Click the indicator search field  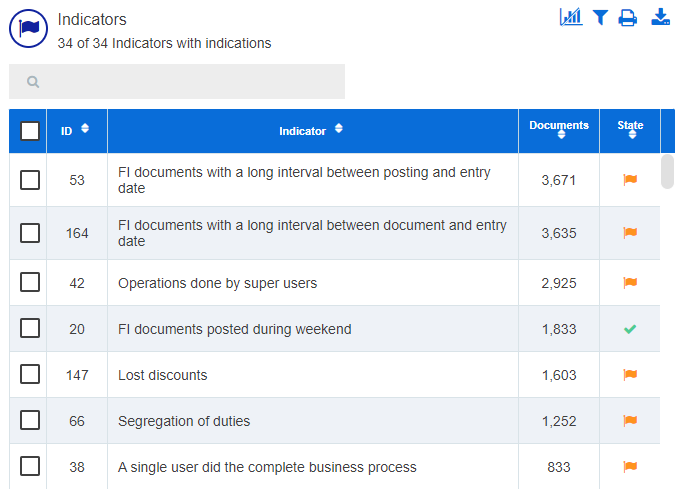pos(177,82)
